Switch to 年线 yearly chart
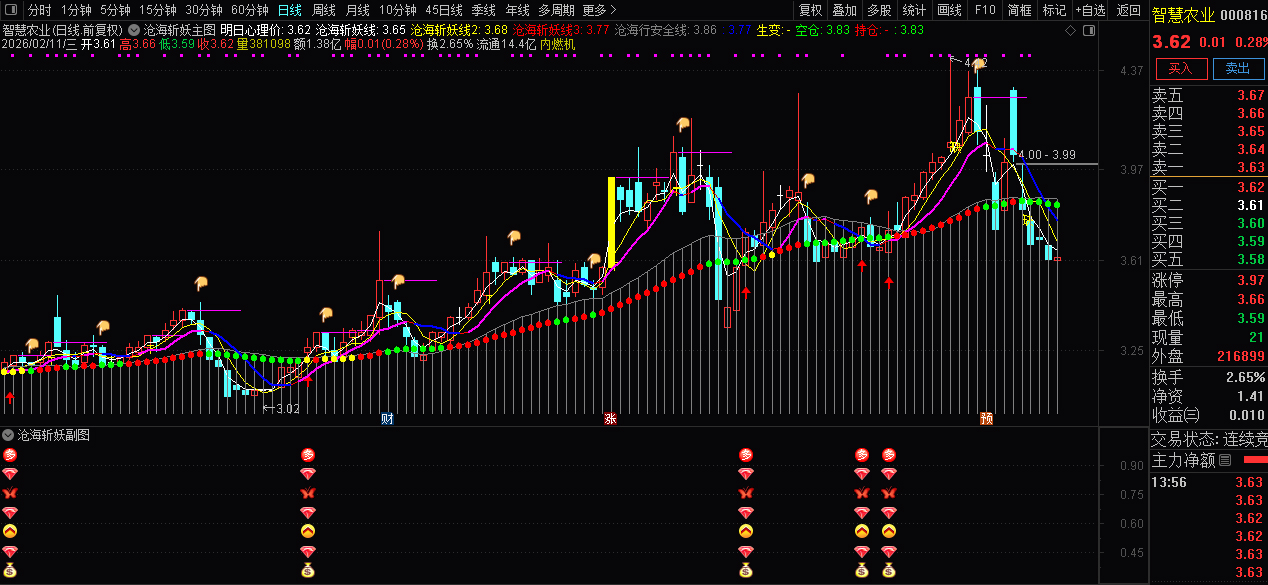Screen dimensions: 1268x585 (517, 10)
